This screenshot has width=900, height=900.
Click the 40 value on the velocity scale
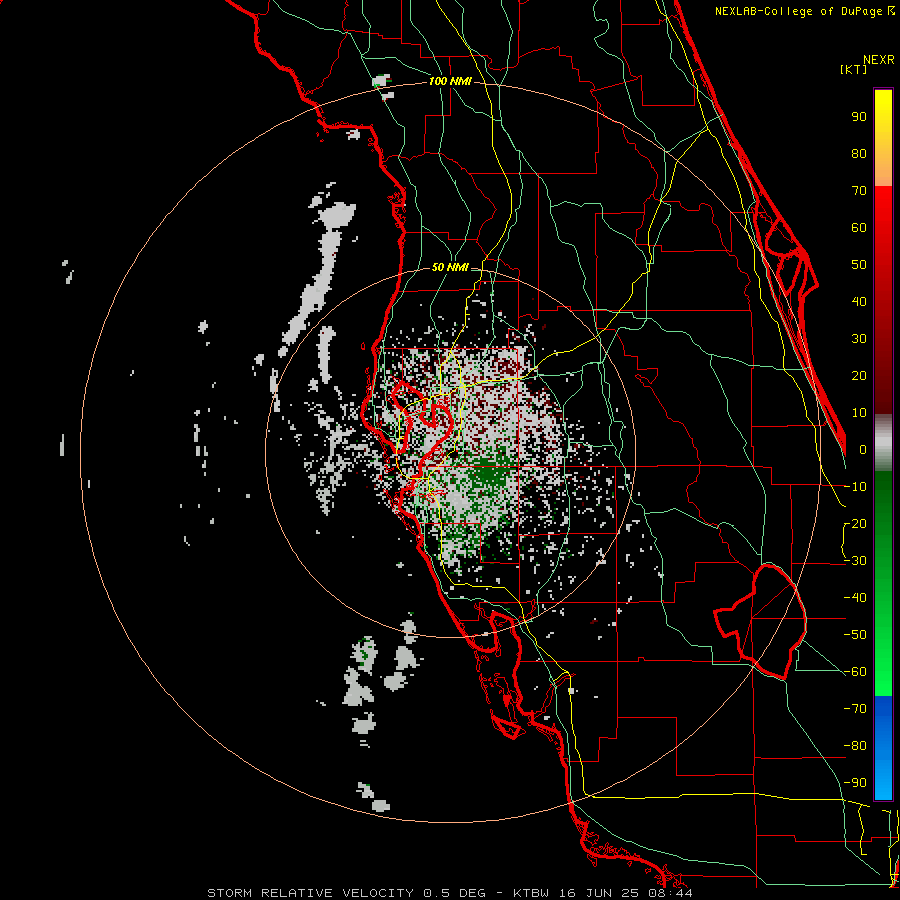[859, 302]
